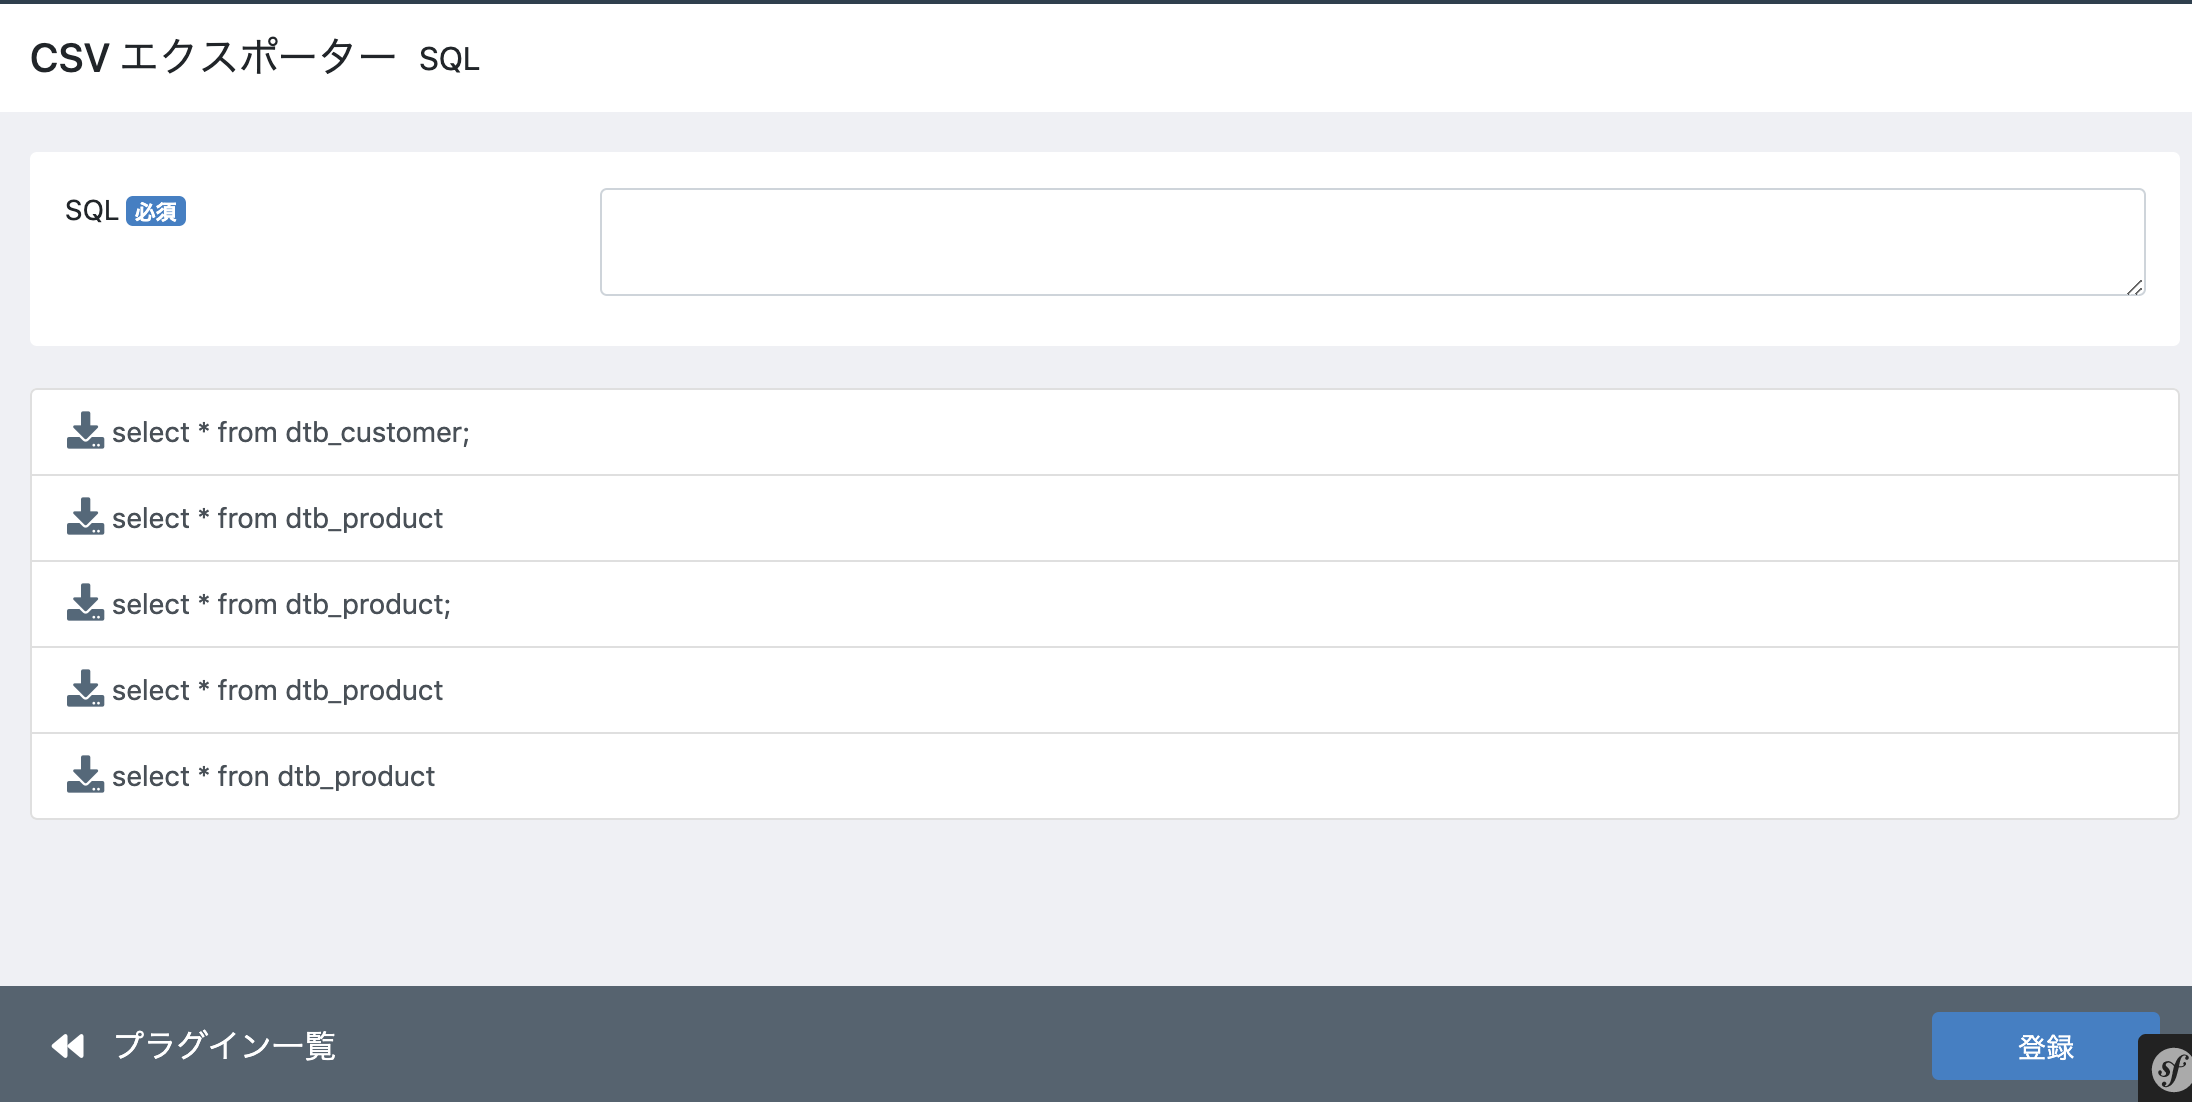Go back to プラグイン一覧

(x=224, y=1046)
